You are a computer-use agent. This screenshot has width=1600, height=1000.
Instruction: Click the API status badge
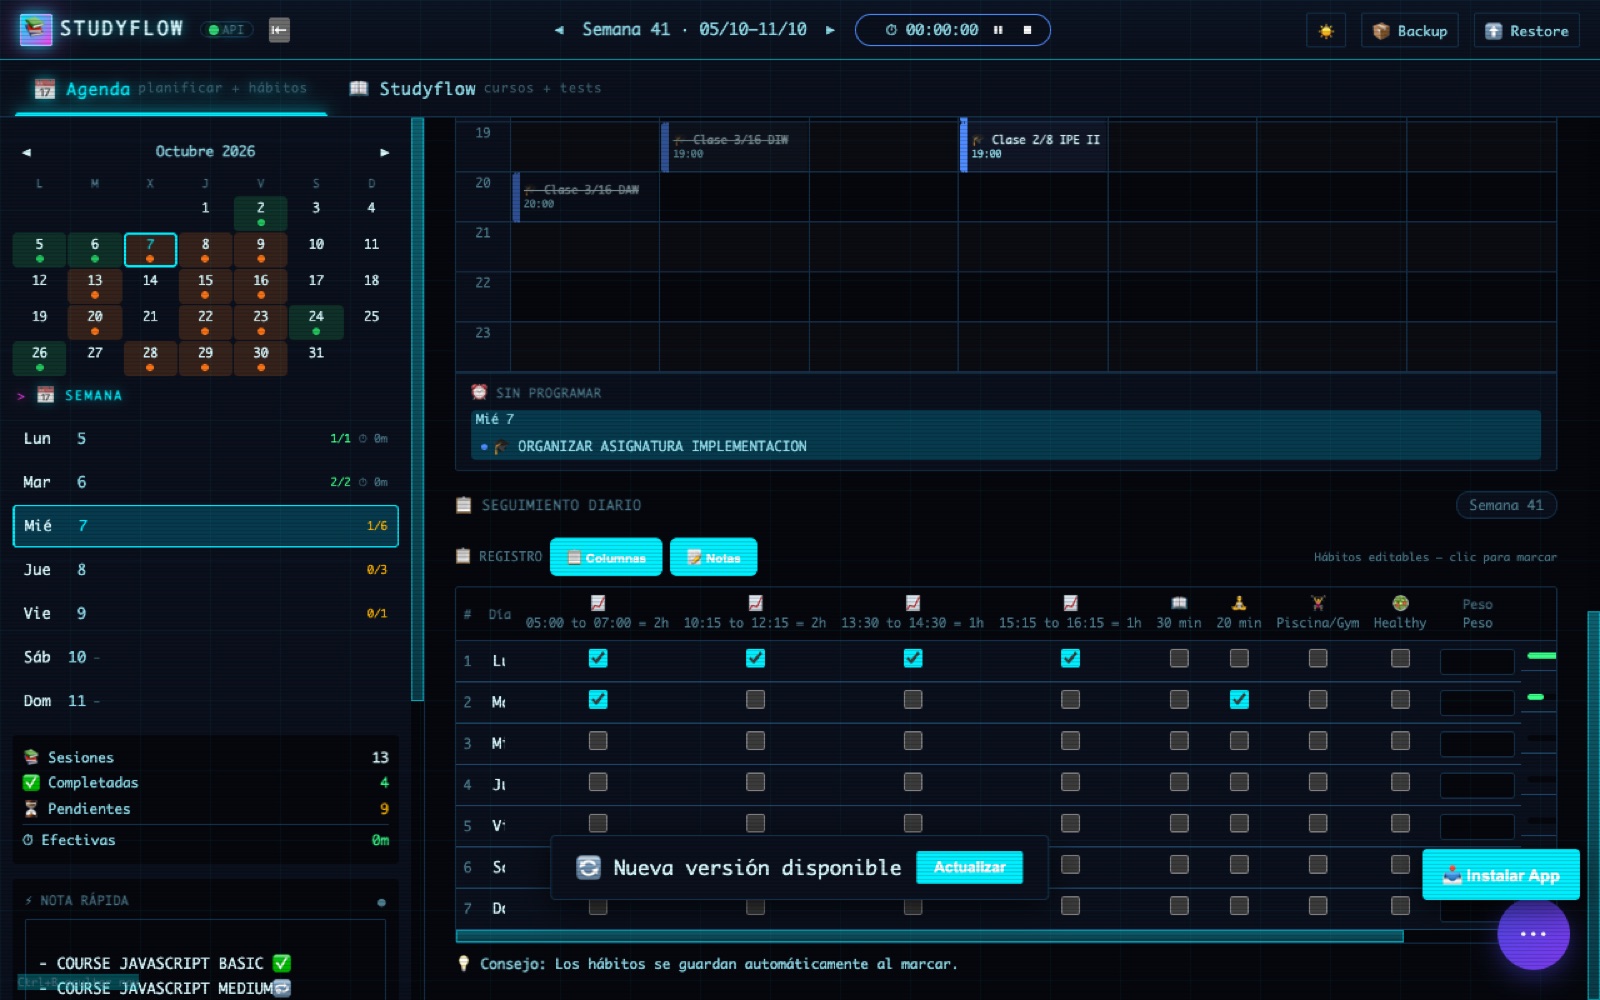point(226,30)
